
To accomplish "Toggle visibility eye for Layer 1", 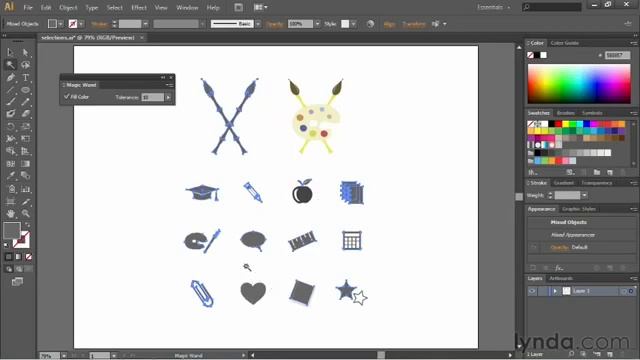I will (x=532, y=291).
